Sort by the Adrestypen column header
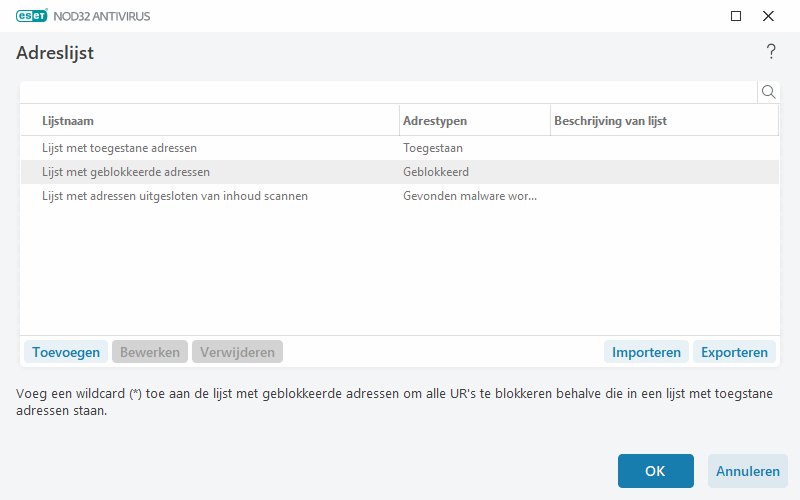Image resolution: width=800 pixels, height=500 pixels. coord(474,121)
